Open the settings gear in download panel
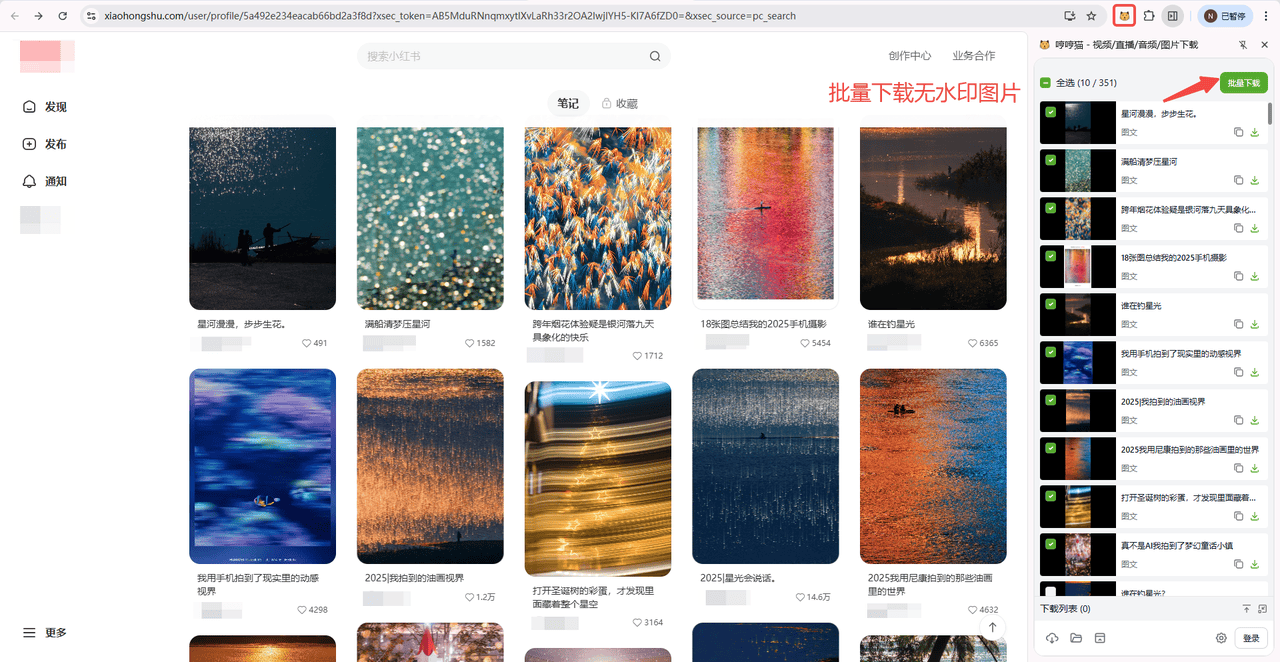Screen dimensions: 1280x662 1221,638
